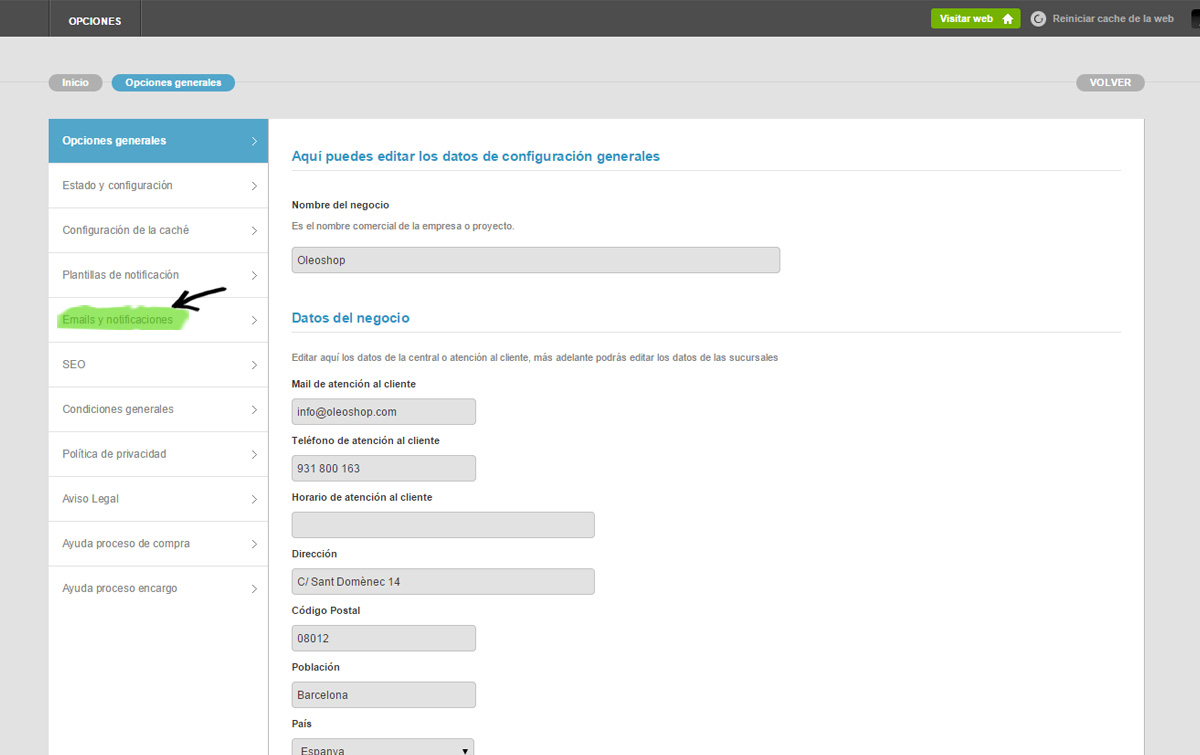Select Opciones generales in the sidebar
1200x755 pixels.
point(158,141)
